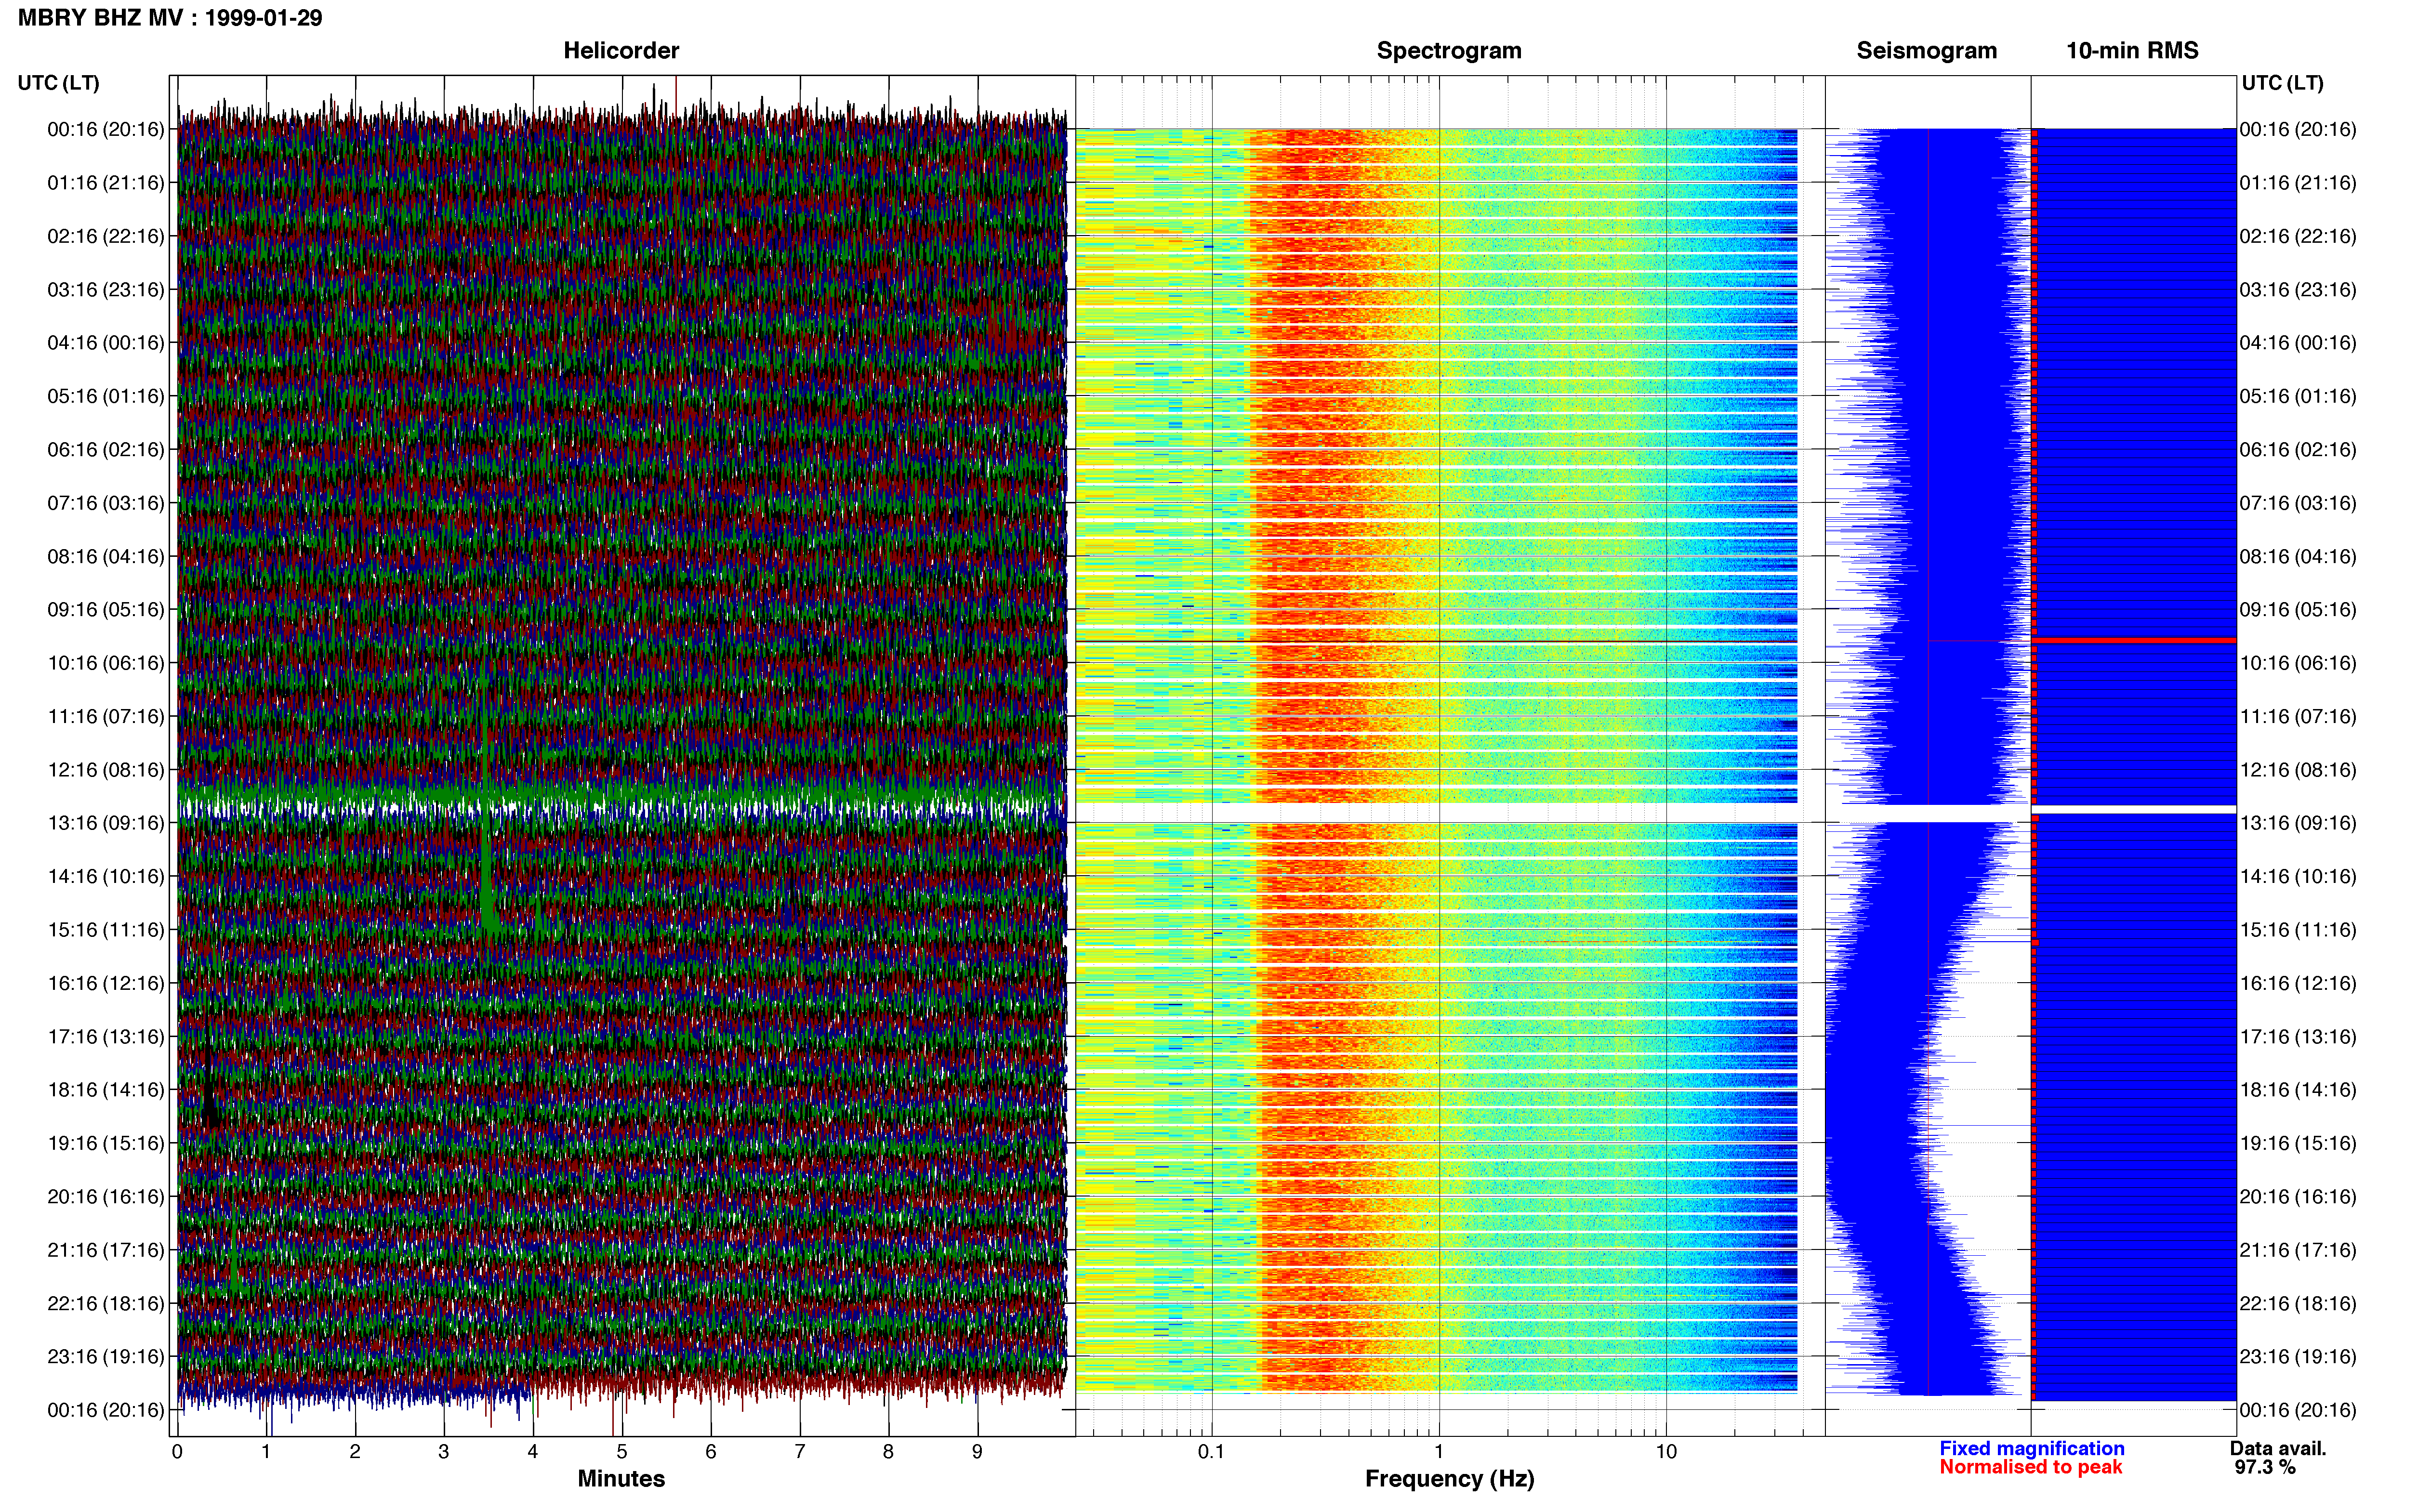Click right time label '21:16 (17:16)'
The width and height of the screenshot is (2418, 1512).
point(2298,1250)
